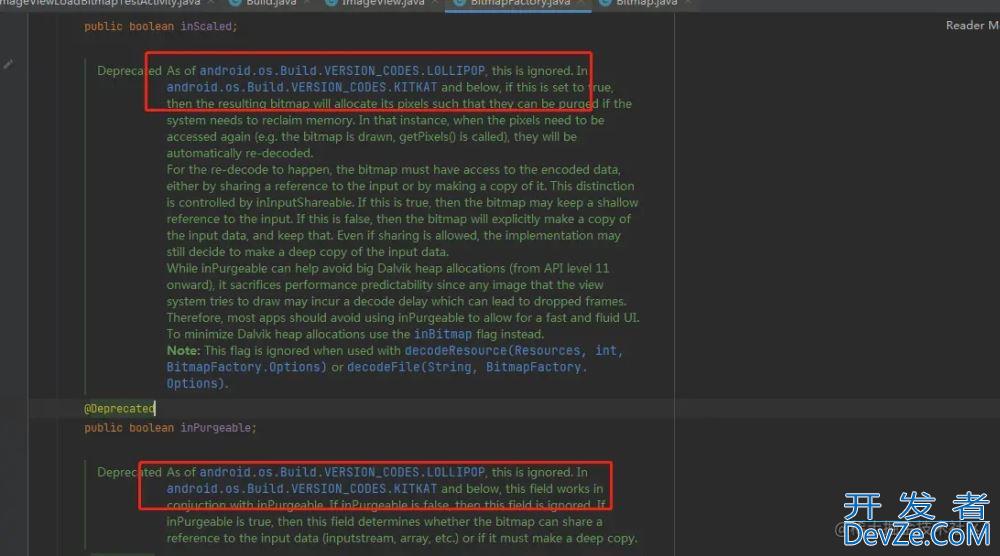Select the BitmapFactory.java editor tab
The image size is (1000, 556).
click(518, 3)
